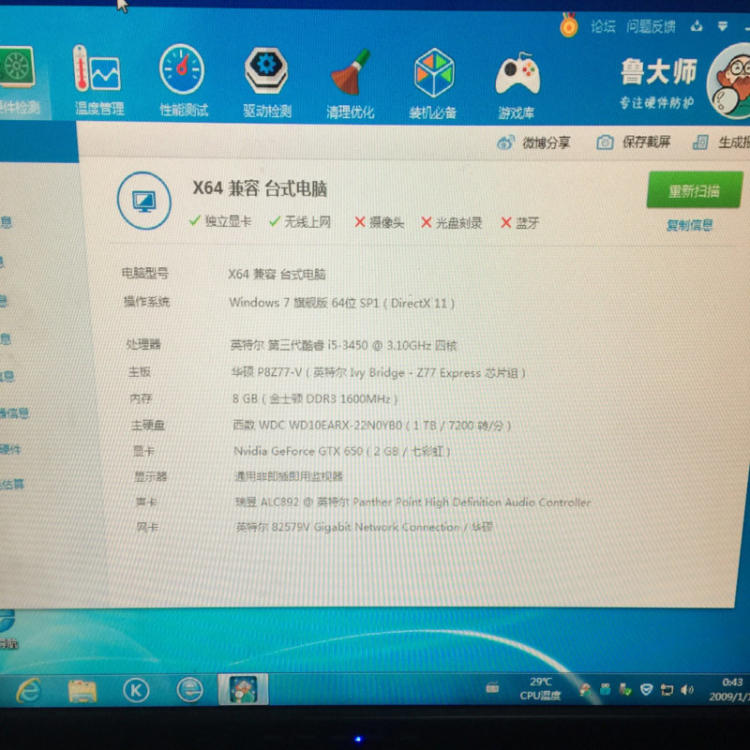Open the 温度管理 temperature management tab
The width and height of the screenshot is (750, 750).
(x=98, y=80)
